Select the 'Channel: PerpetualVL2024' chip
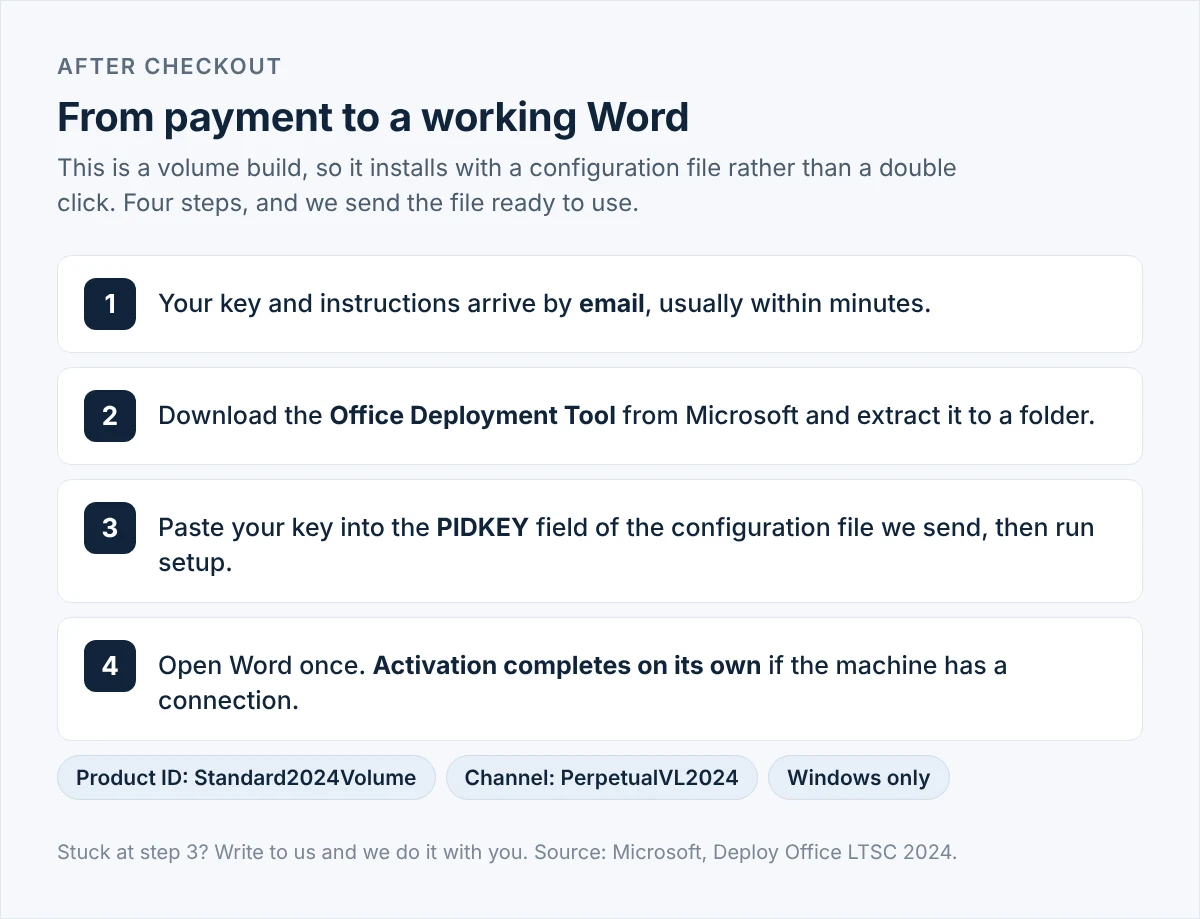The image size is (1200, 919). pyautogui.click(x=602, y=778)
